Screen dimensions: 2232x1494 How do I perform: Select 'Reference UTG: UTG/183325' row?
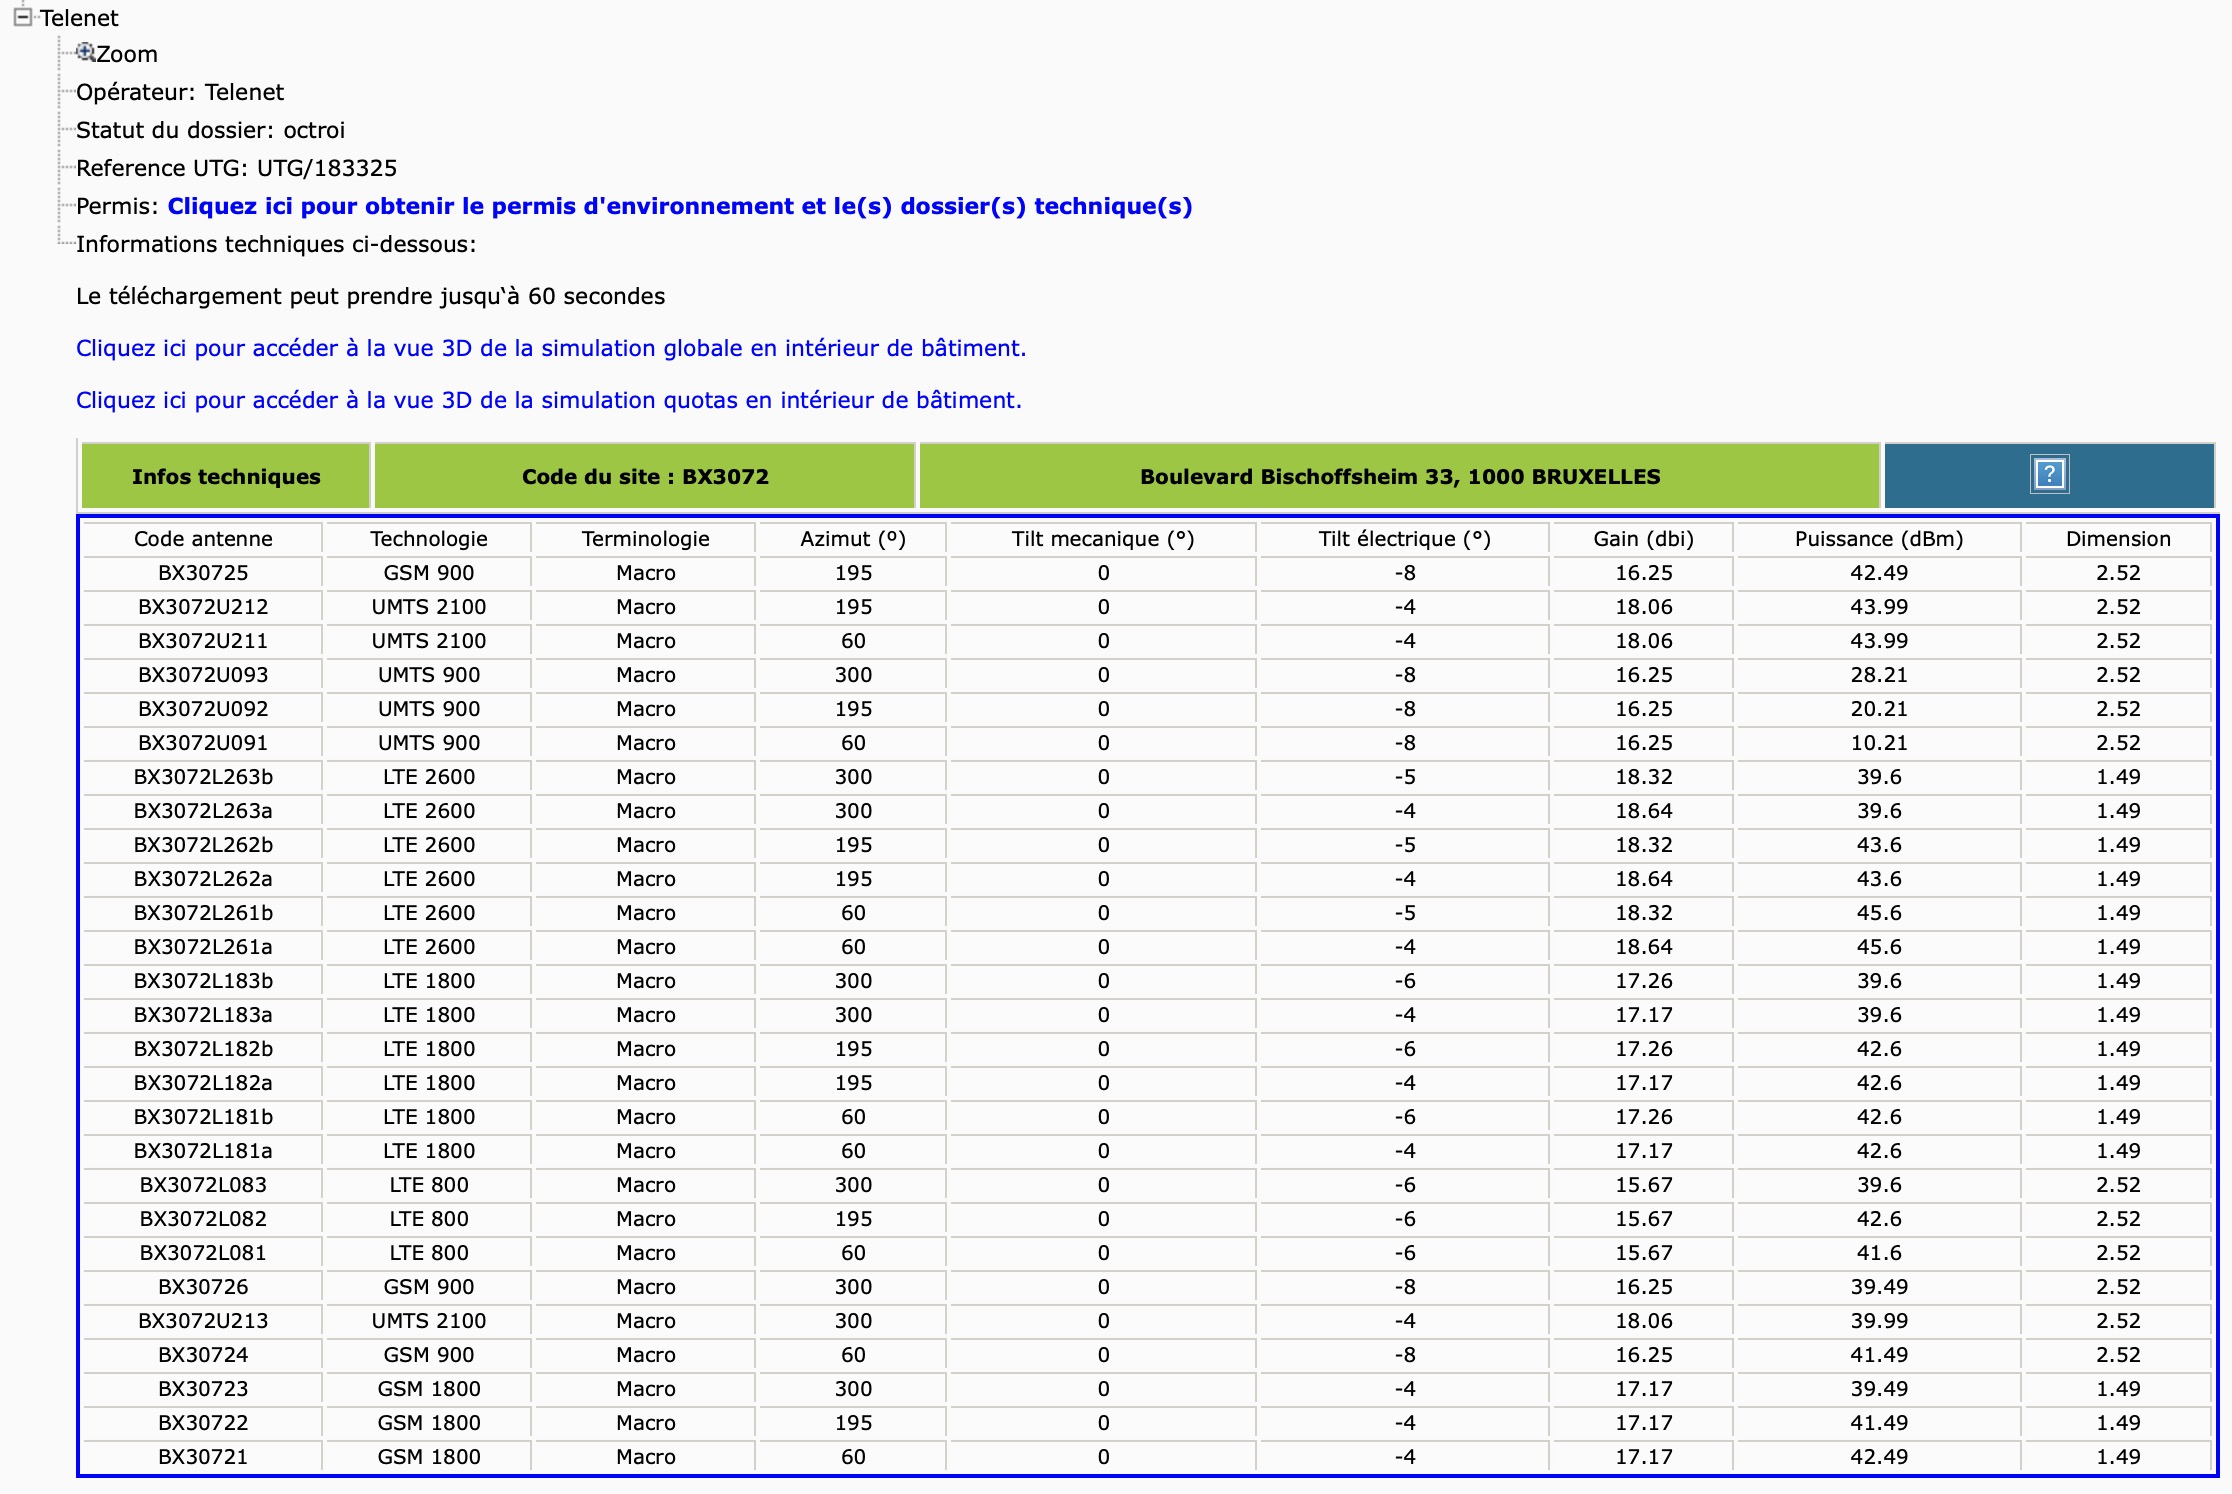tap(236, 168)
